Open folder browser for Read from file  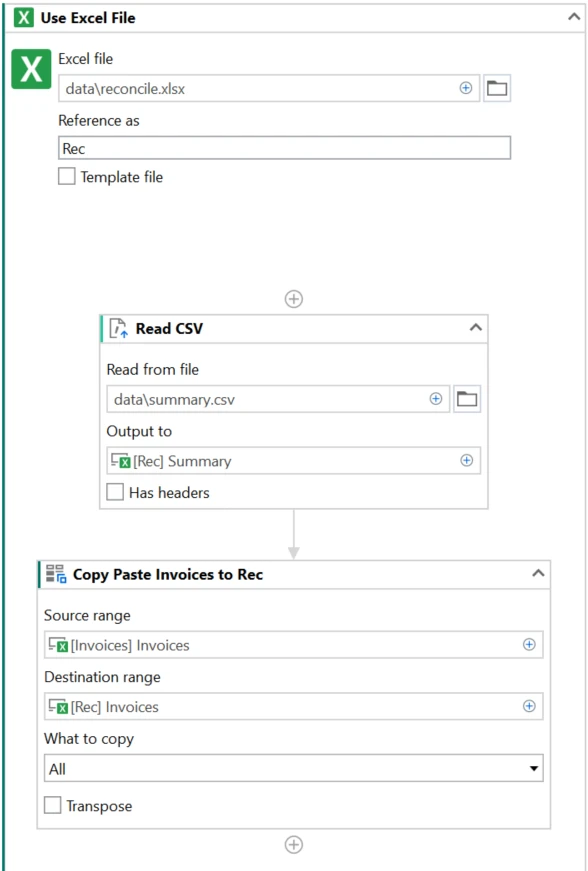467,399
